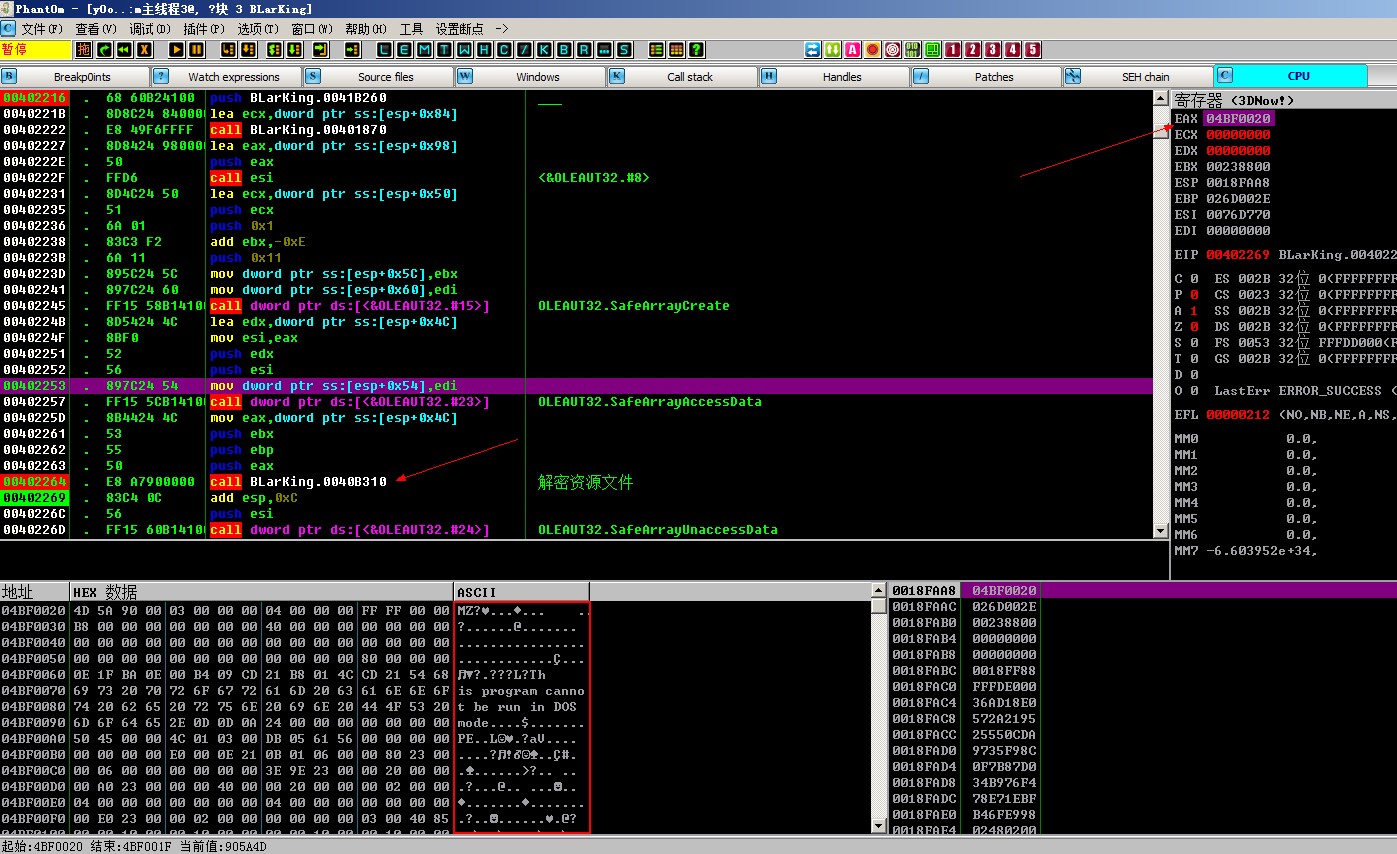Click the dark red number 3 icon

point(992,50)
